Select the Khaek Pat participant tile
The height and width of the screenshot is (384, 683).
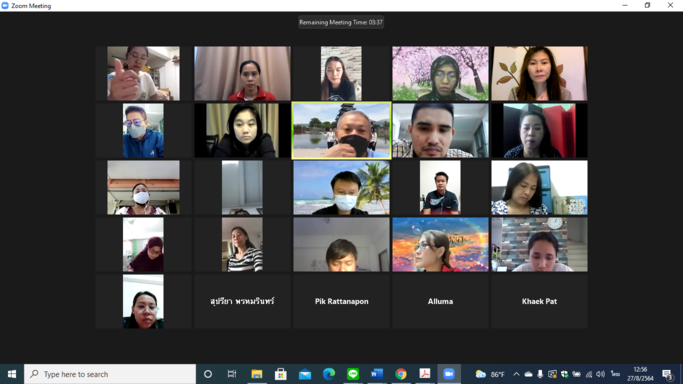(x=539, y=301)
